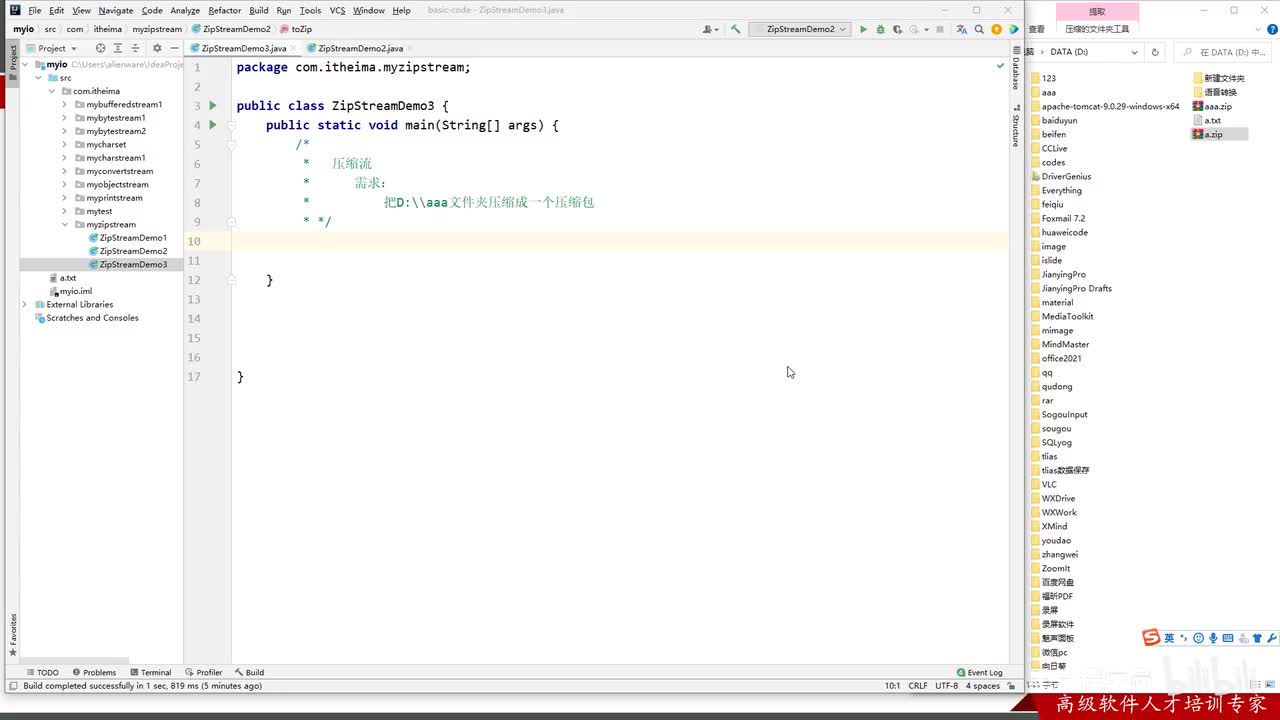Open the Event Log
The width and height of the screenshot is (1280, 720).
[979, 672]
